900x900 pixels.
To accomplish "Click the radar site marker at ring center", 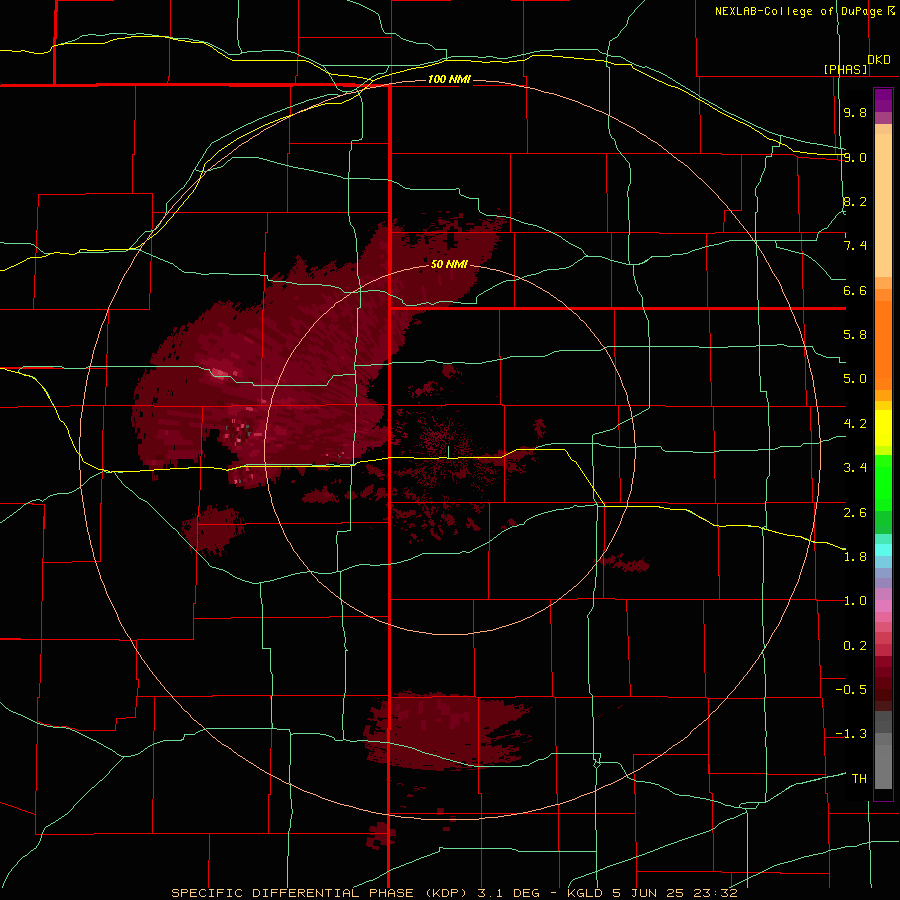I will click(449, 451).
